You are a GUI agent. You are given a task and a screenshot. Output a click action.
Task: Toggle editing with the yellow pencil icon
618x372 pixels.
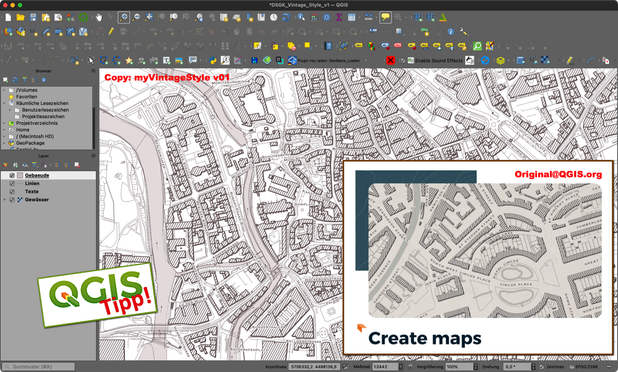[111, 32]
